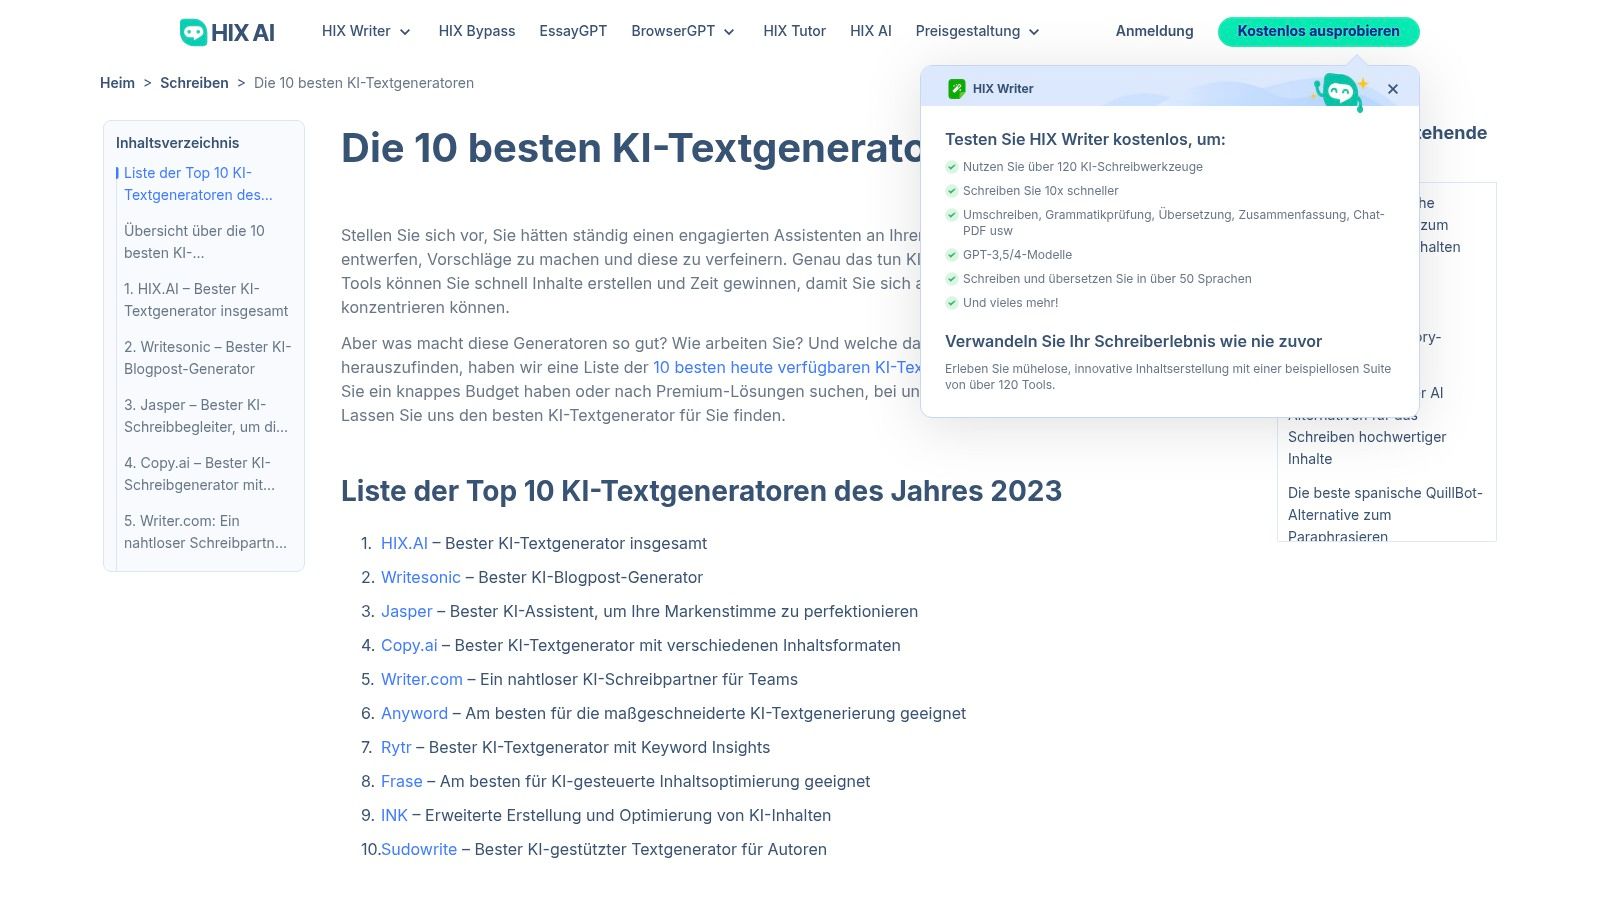The height and width of the screenshot is (900, 1600).
Task: Jump to '5. Writer.com' contents entry
Action: (205, 532)
